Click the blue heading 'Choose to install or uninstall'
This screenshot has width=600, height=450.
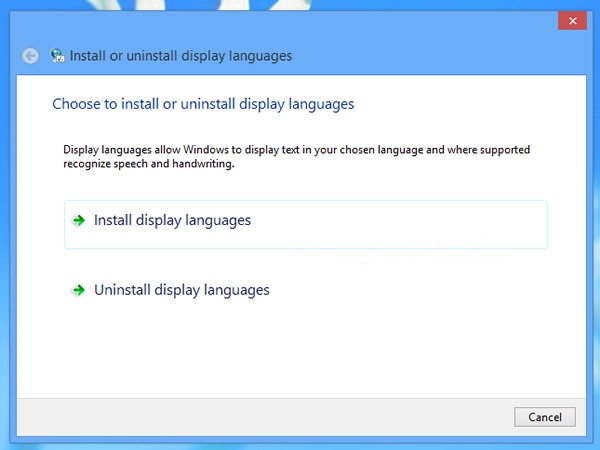pyautogui.click(x=203, y=103)
